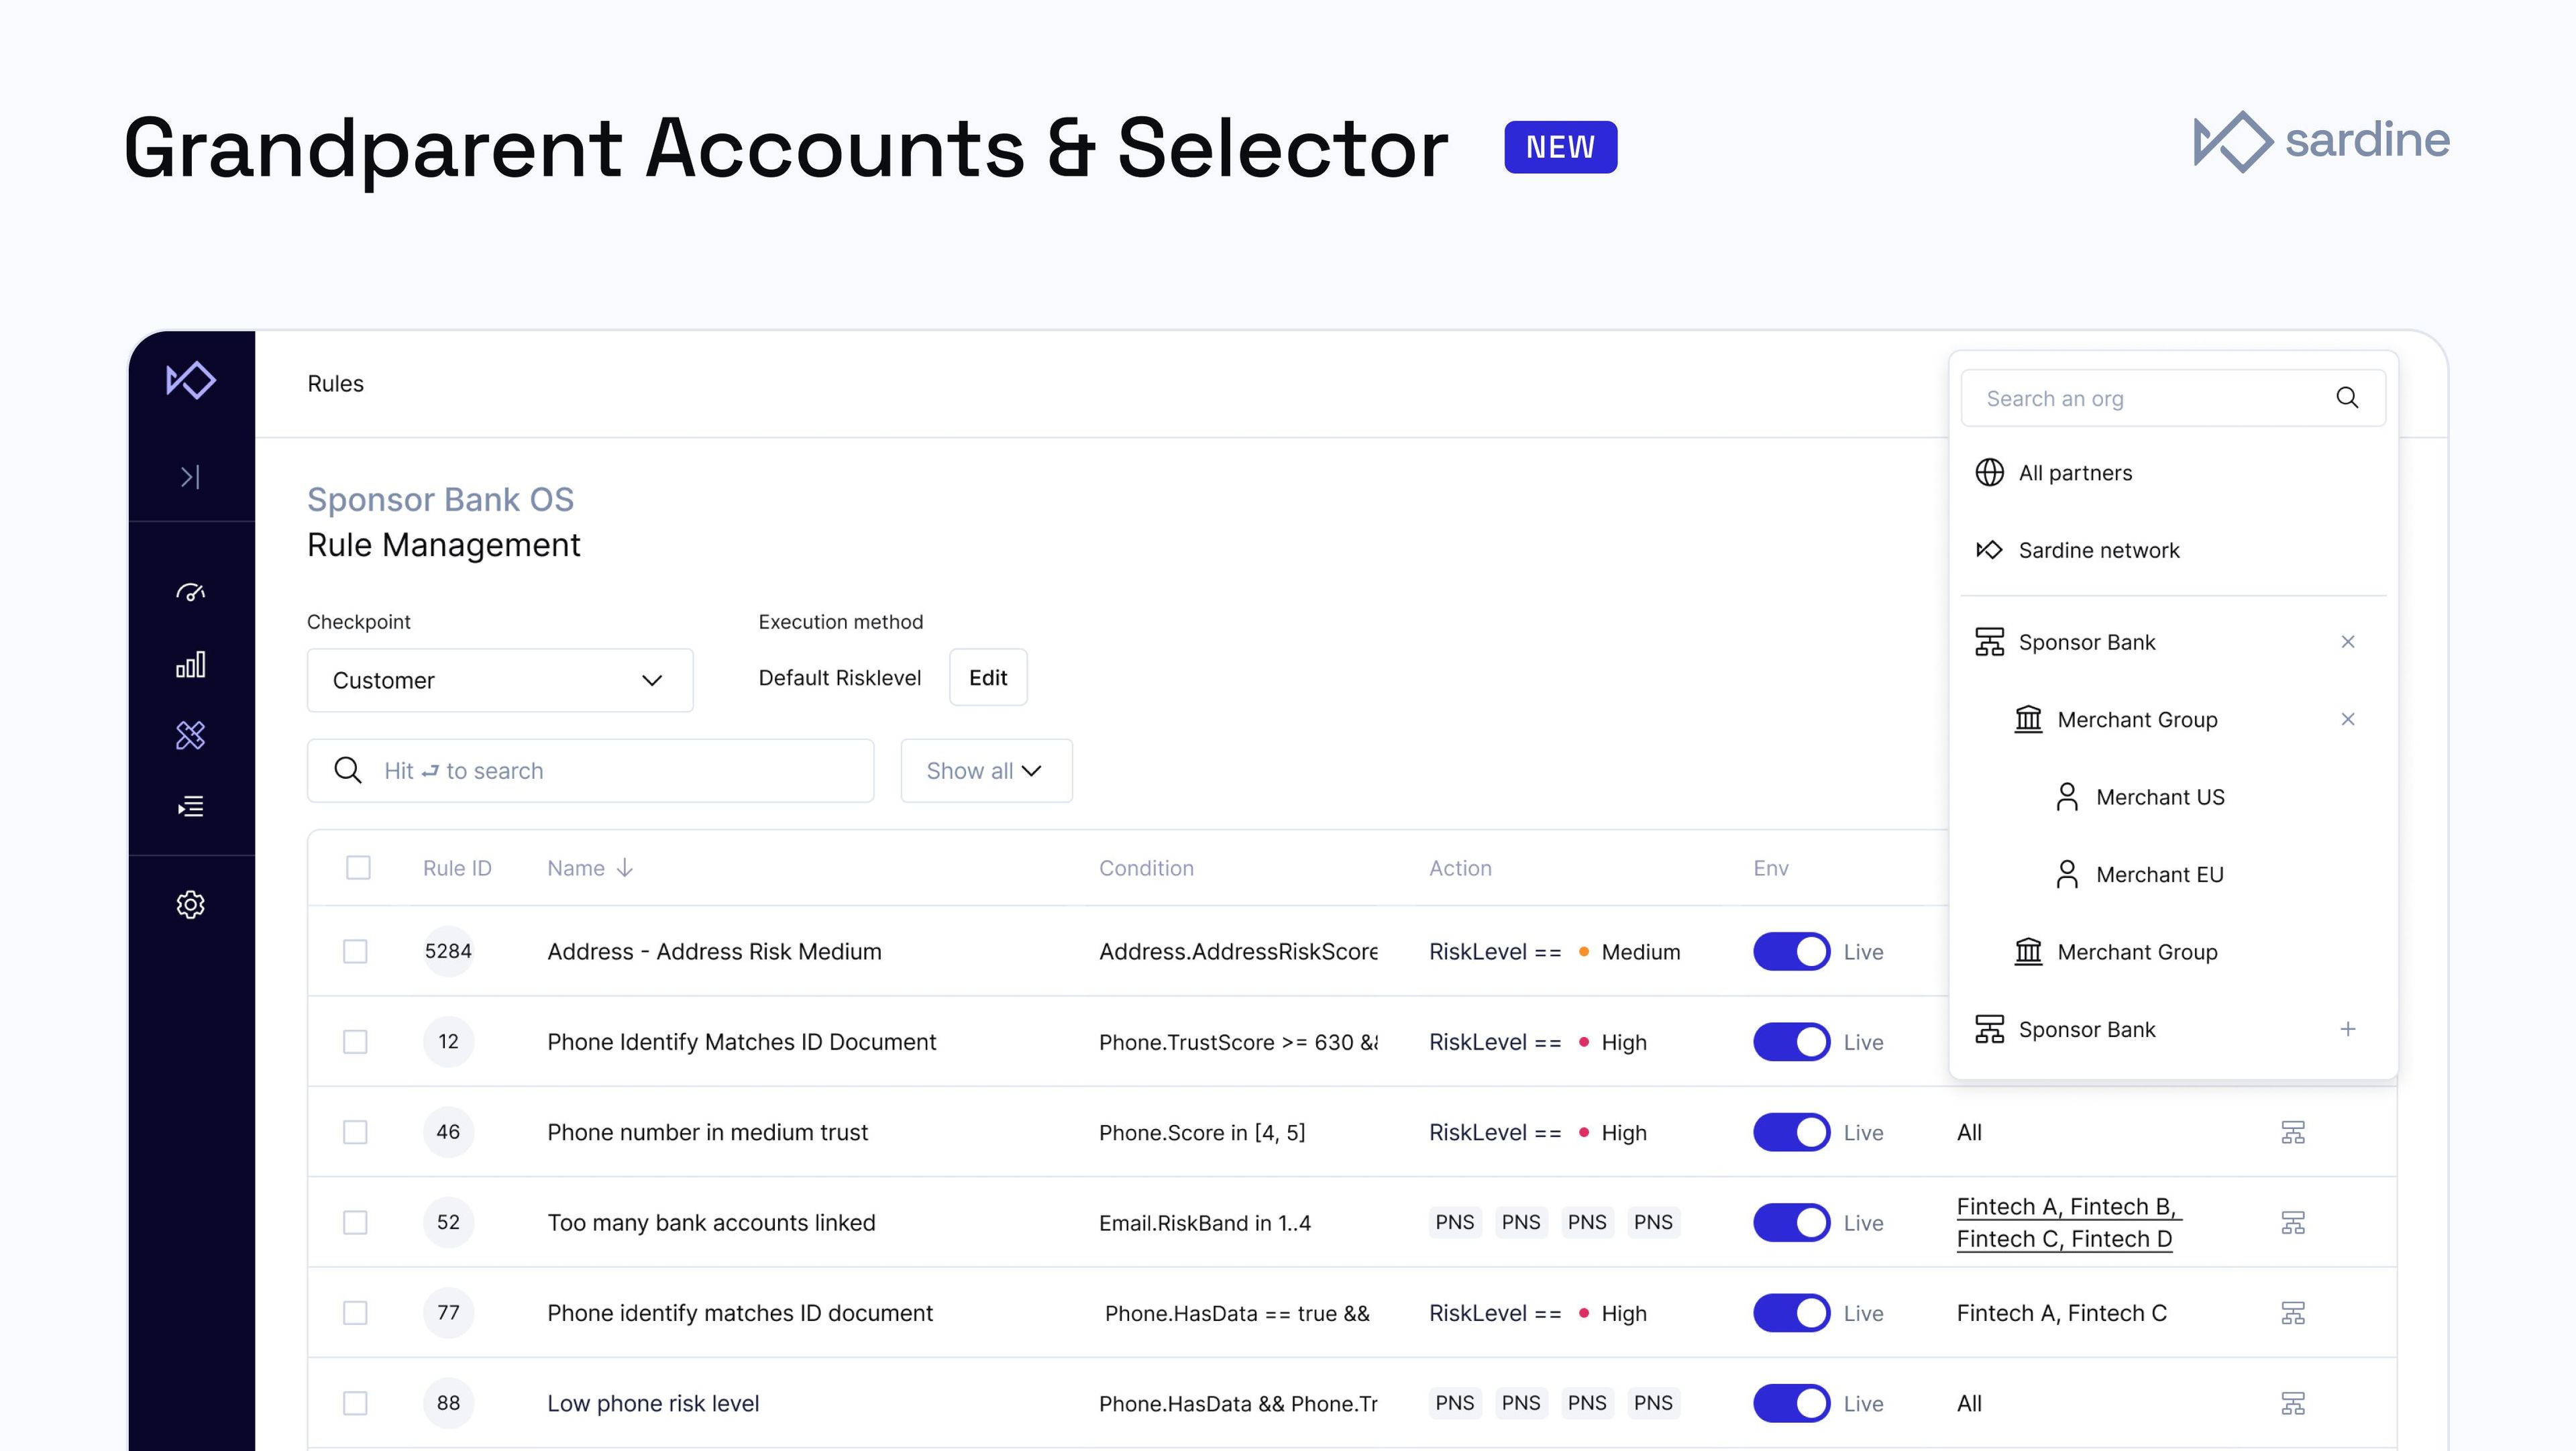This screenshot has width=2576, height=1451.
Task: Click the hierarchy icon on row 52
Action: tap(2293, 1222)
